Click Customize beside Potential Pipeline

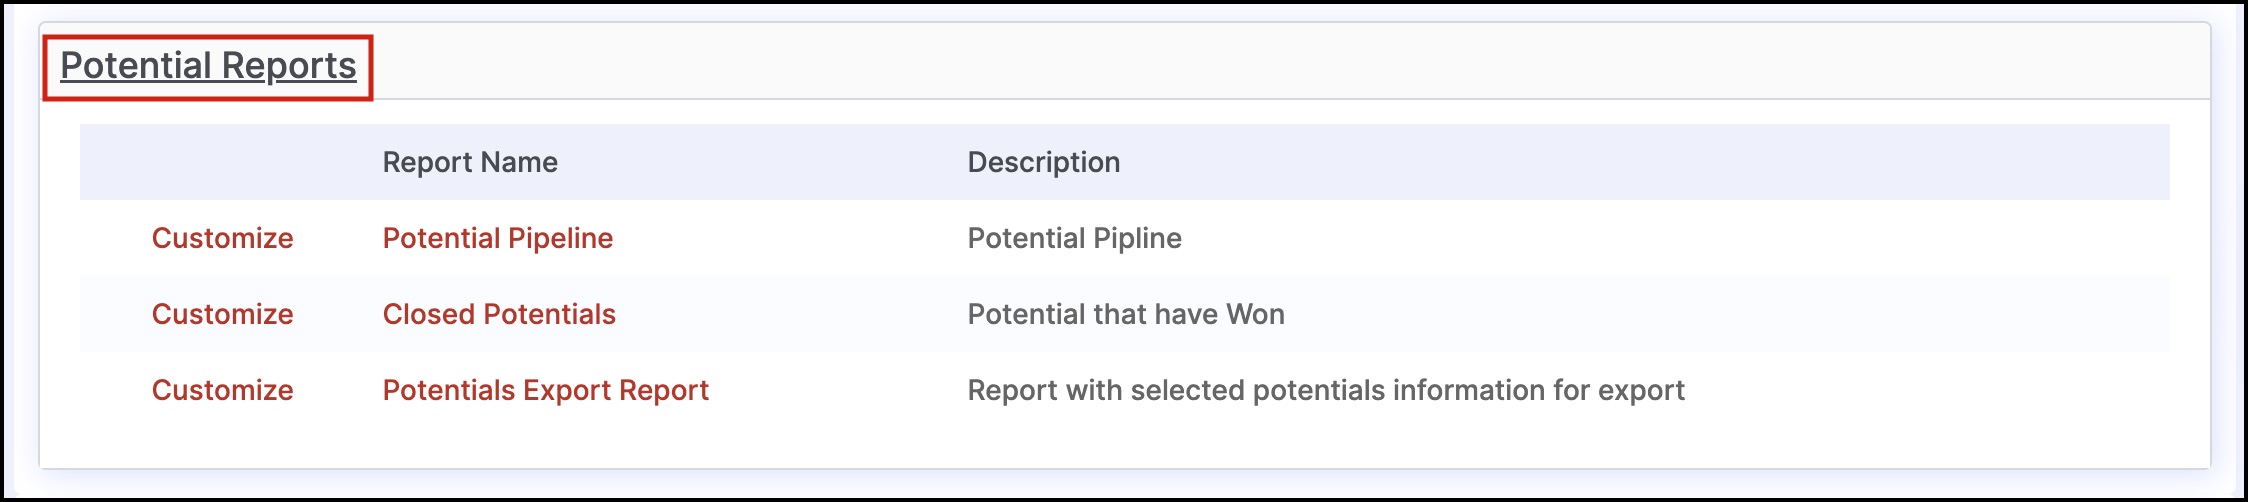coord(222,238)
